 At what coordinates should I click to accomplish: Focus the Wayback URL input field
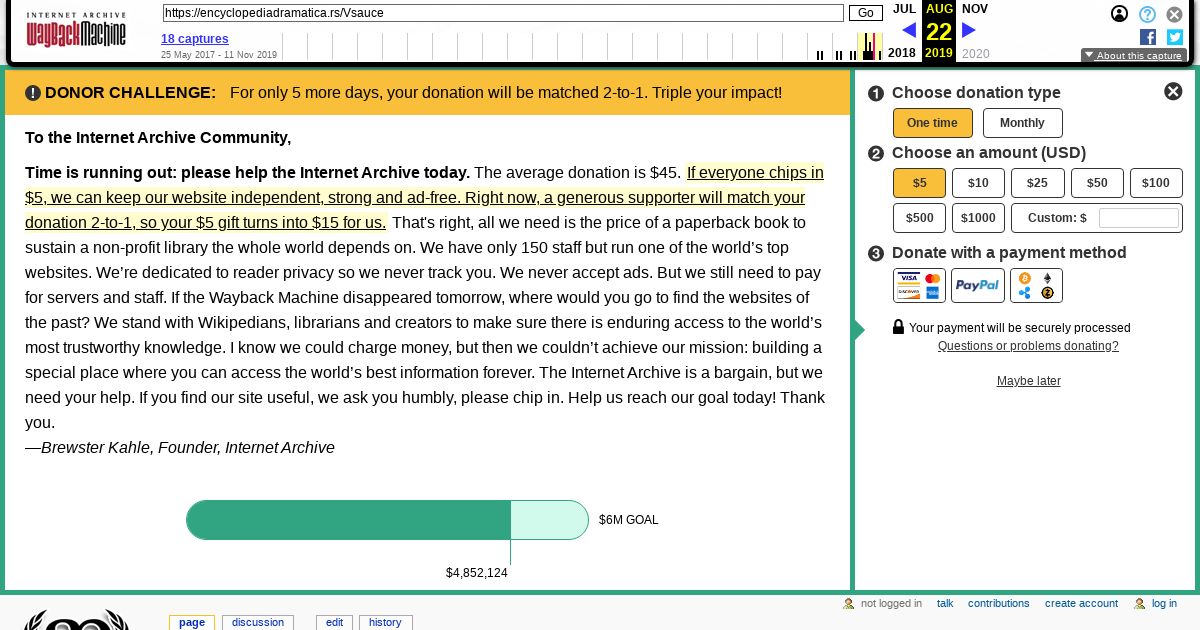tap(503, 13)
